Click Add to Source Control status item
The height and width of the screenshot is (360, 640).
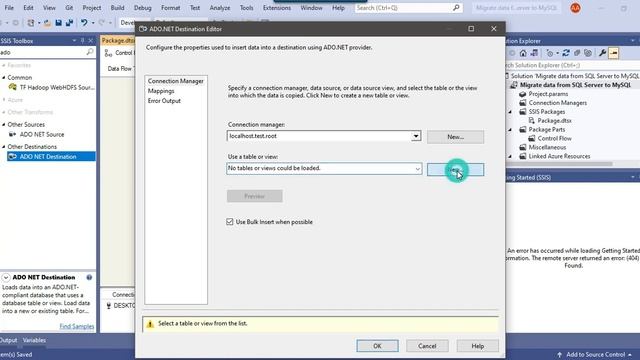(x=595, y=355)
